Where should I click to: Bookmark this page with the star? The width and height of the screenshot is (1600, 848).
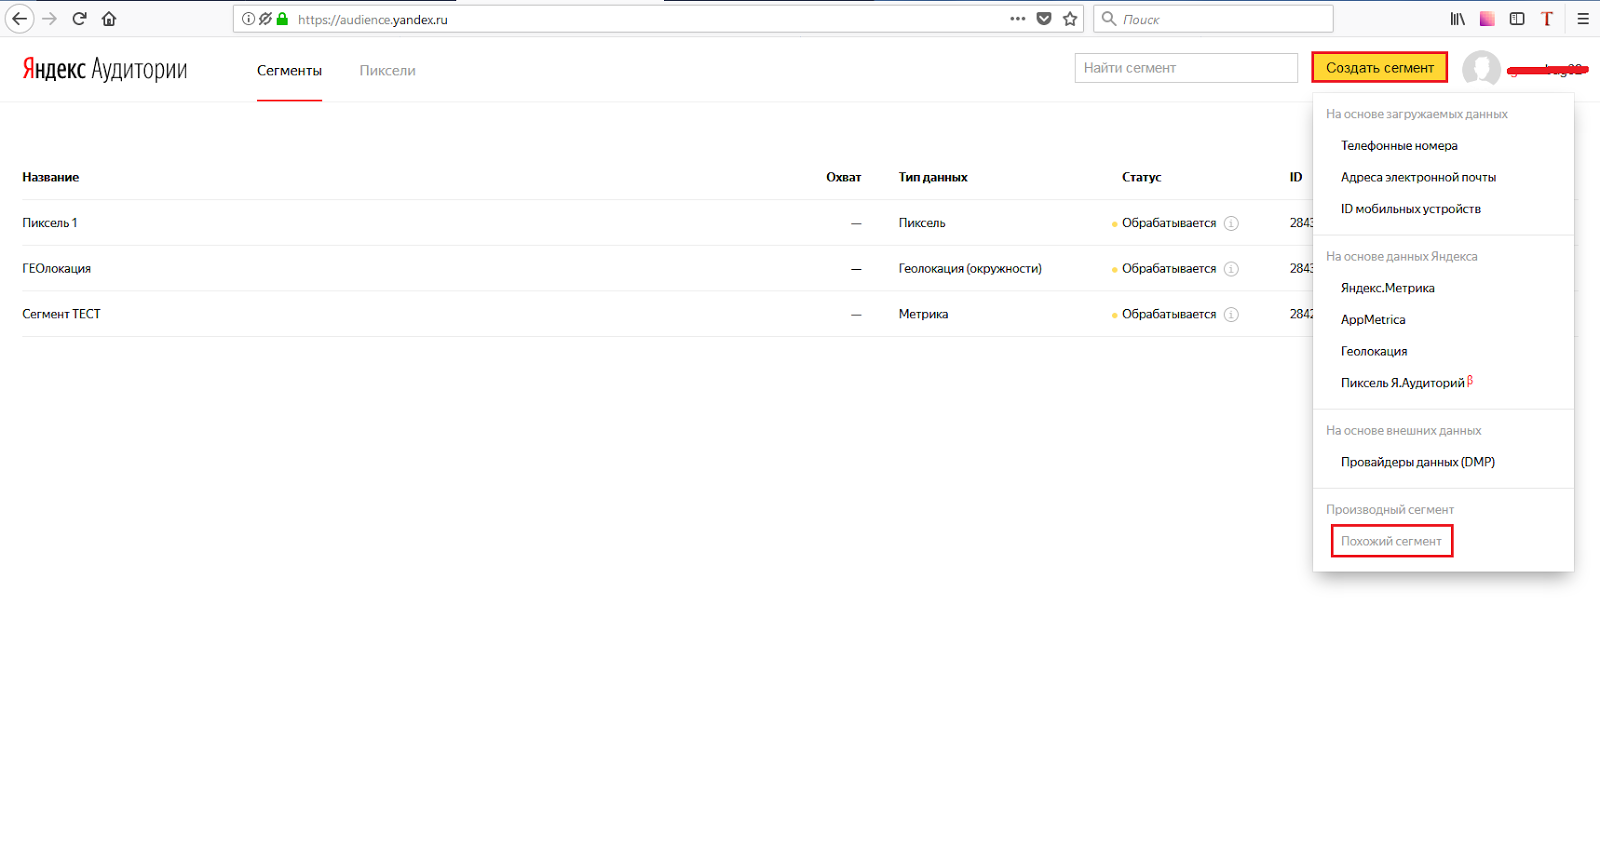tap(1070, 19)
